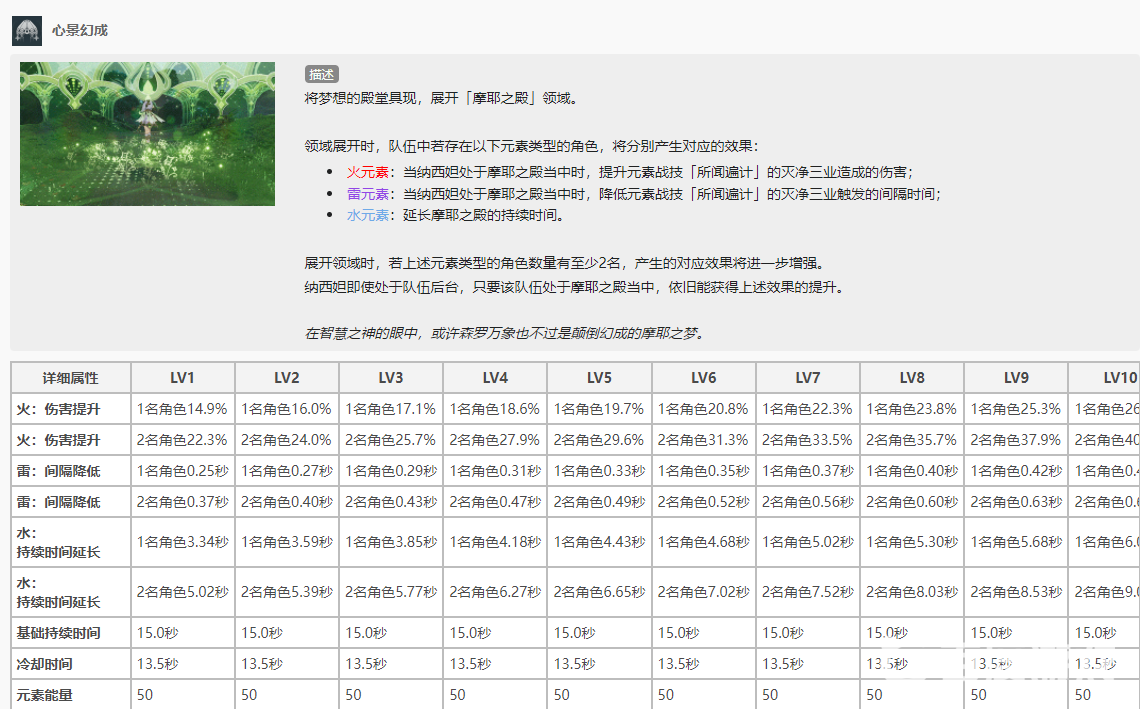Click cell 2名角色5.02秒 under LV1
The height and width of the screenshot is (709, 1140).
click(x=182, y=593)
